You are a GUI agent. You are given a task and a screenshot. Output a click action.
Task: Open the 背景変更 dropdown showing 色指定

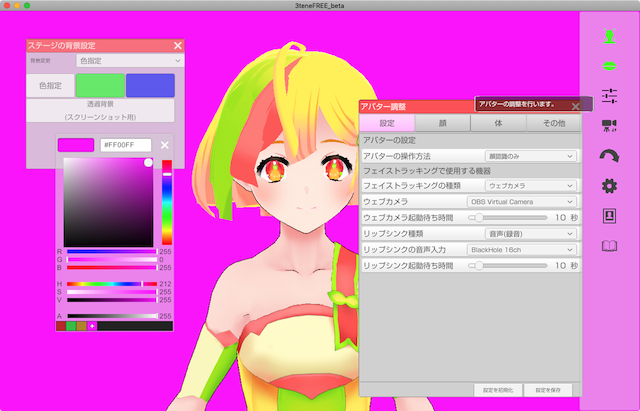click(130, 61)
